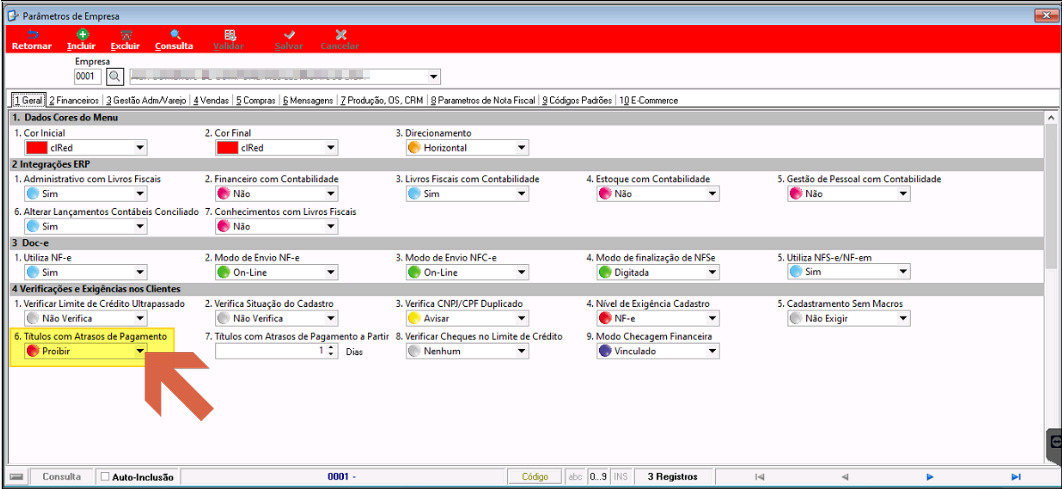Go to next record navigation arrow
Viewport: 1062px width, 489px height.
tap(931, 477)
